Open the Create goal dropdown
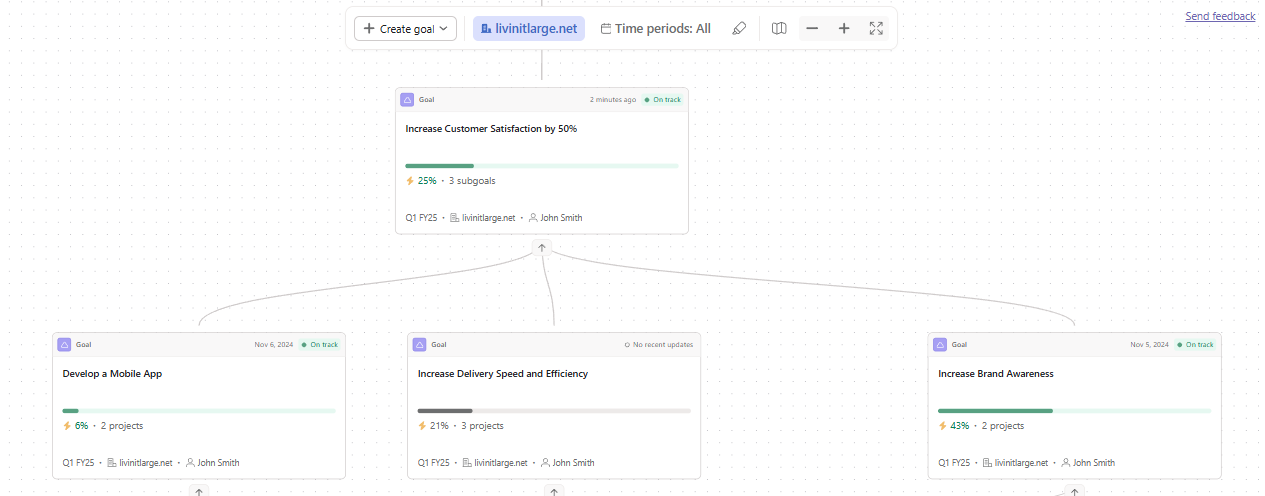 coord(406,29)
